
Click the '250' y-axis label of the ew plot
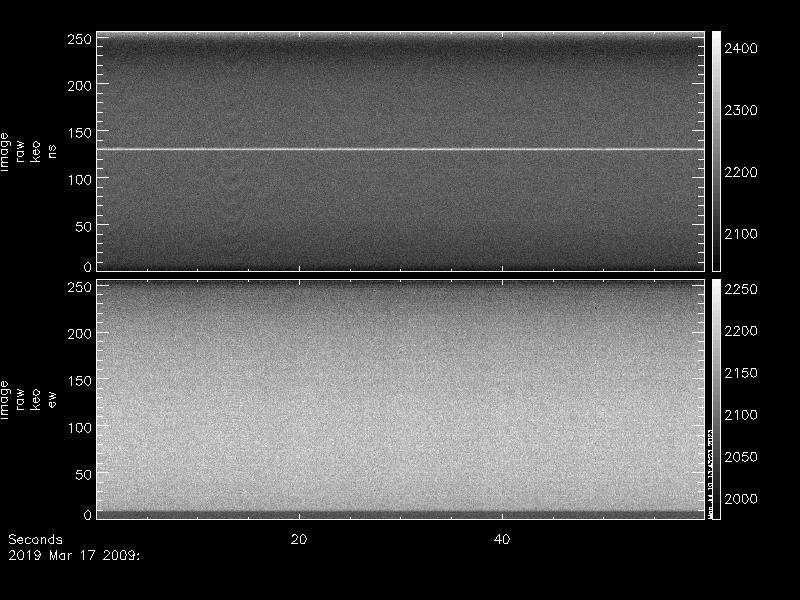pos(80,287)
